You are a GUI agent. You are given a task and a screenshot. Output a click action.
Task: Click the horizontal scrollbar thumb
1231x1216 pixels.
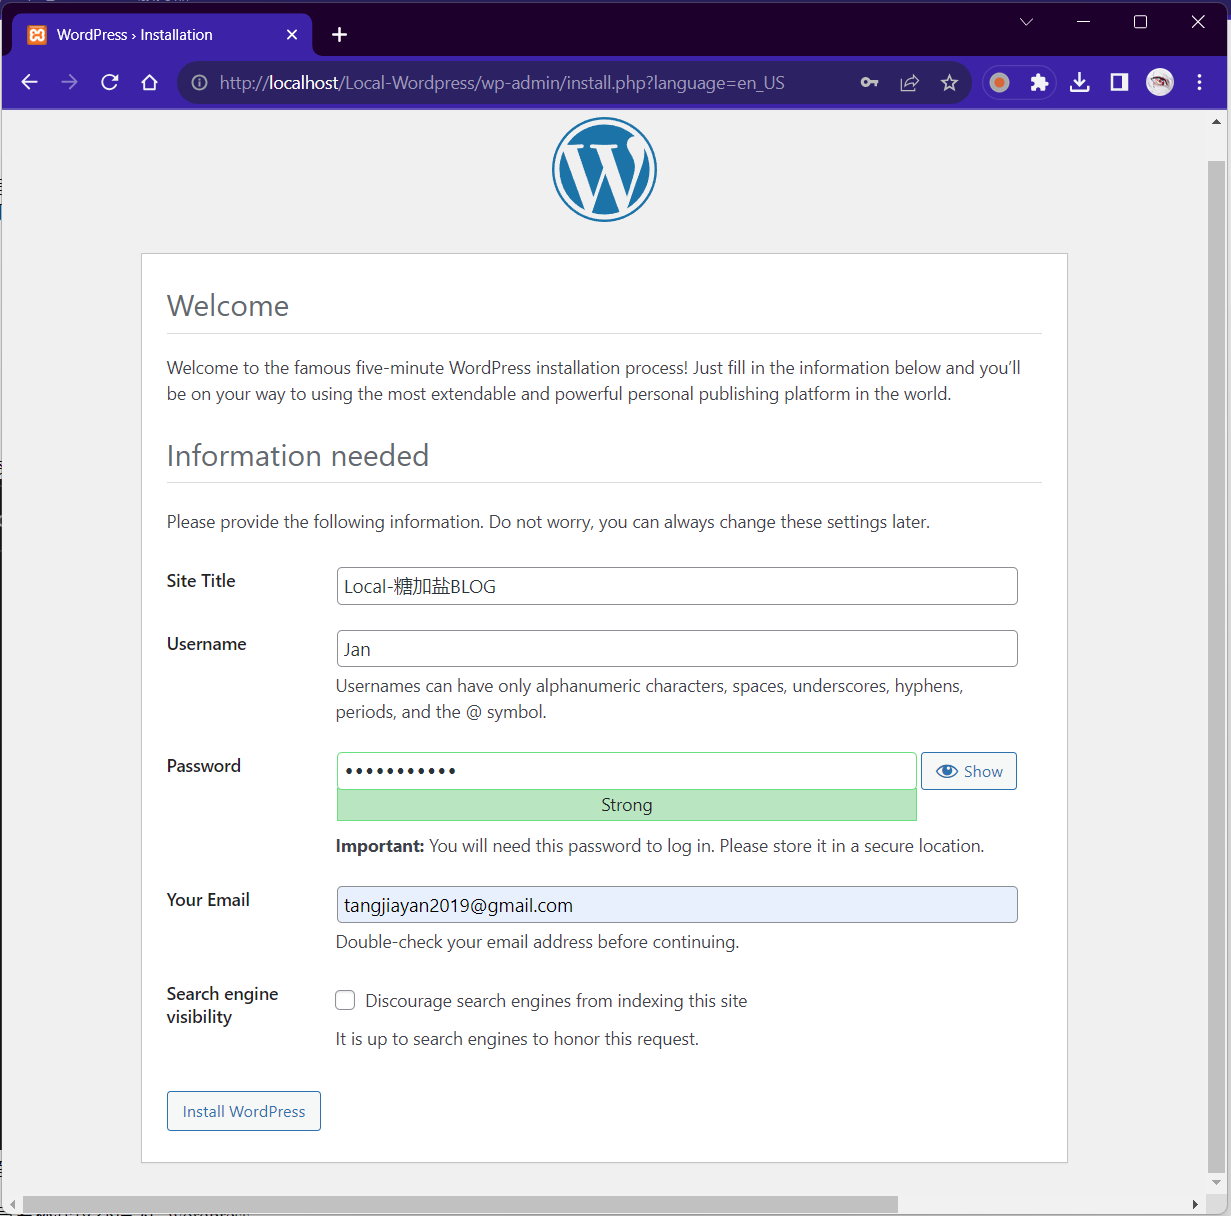460,1204
